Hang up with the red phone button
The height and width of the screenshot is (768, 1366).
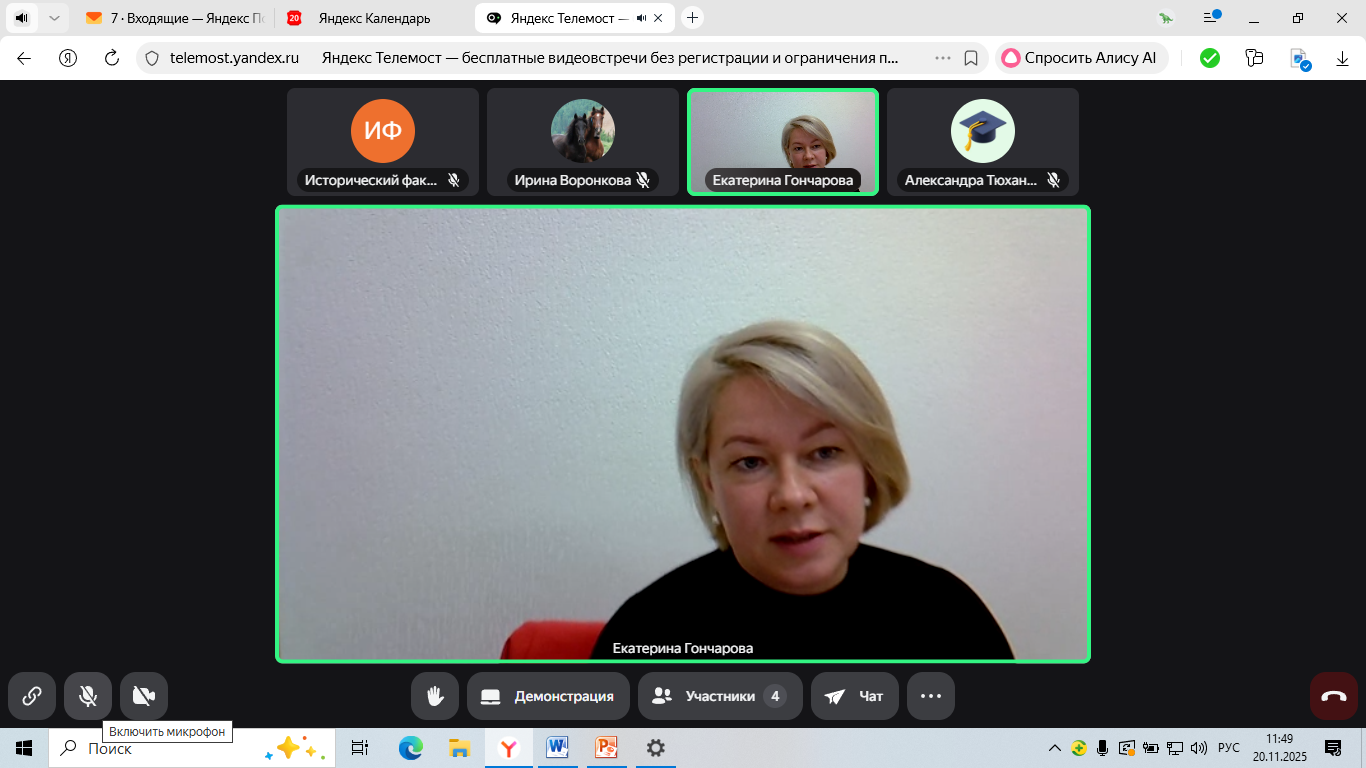[1334, 696]
